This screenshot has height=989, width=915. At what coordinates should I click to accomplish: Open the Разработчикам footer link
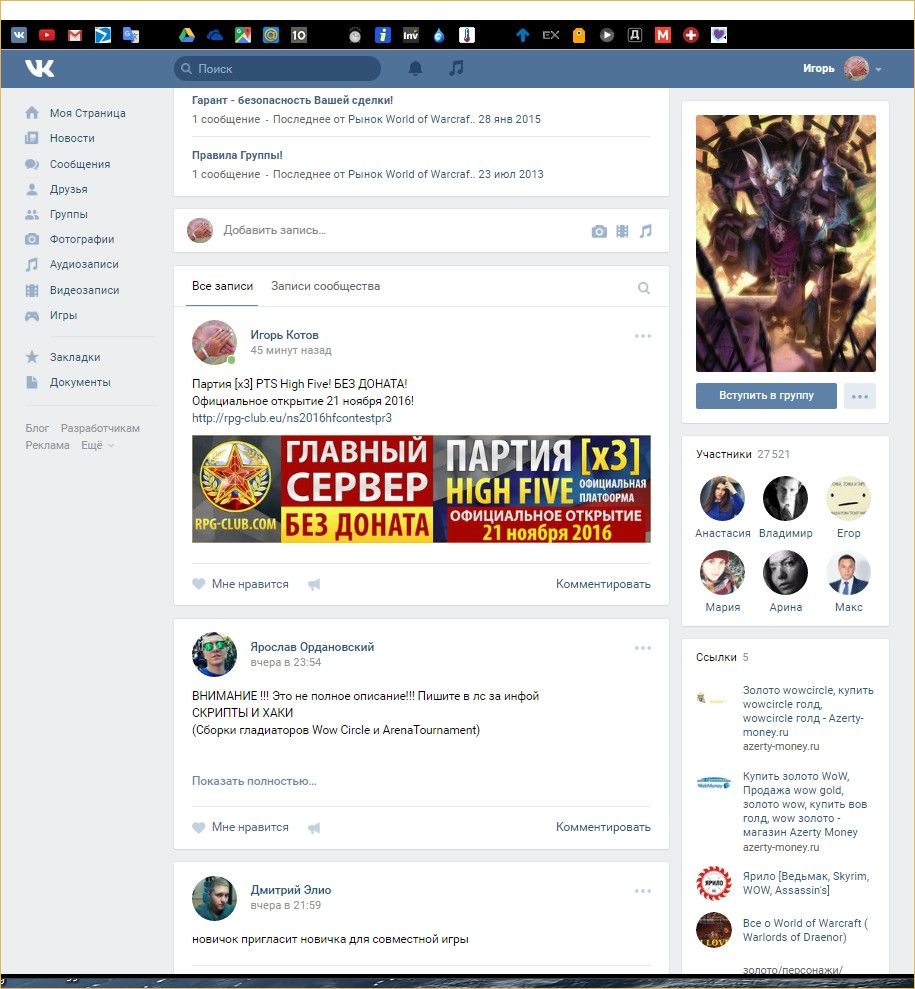[x=100, y=428]
